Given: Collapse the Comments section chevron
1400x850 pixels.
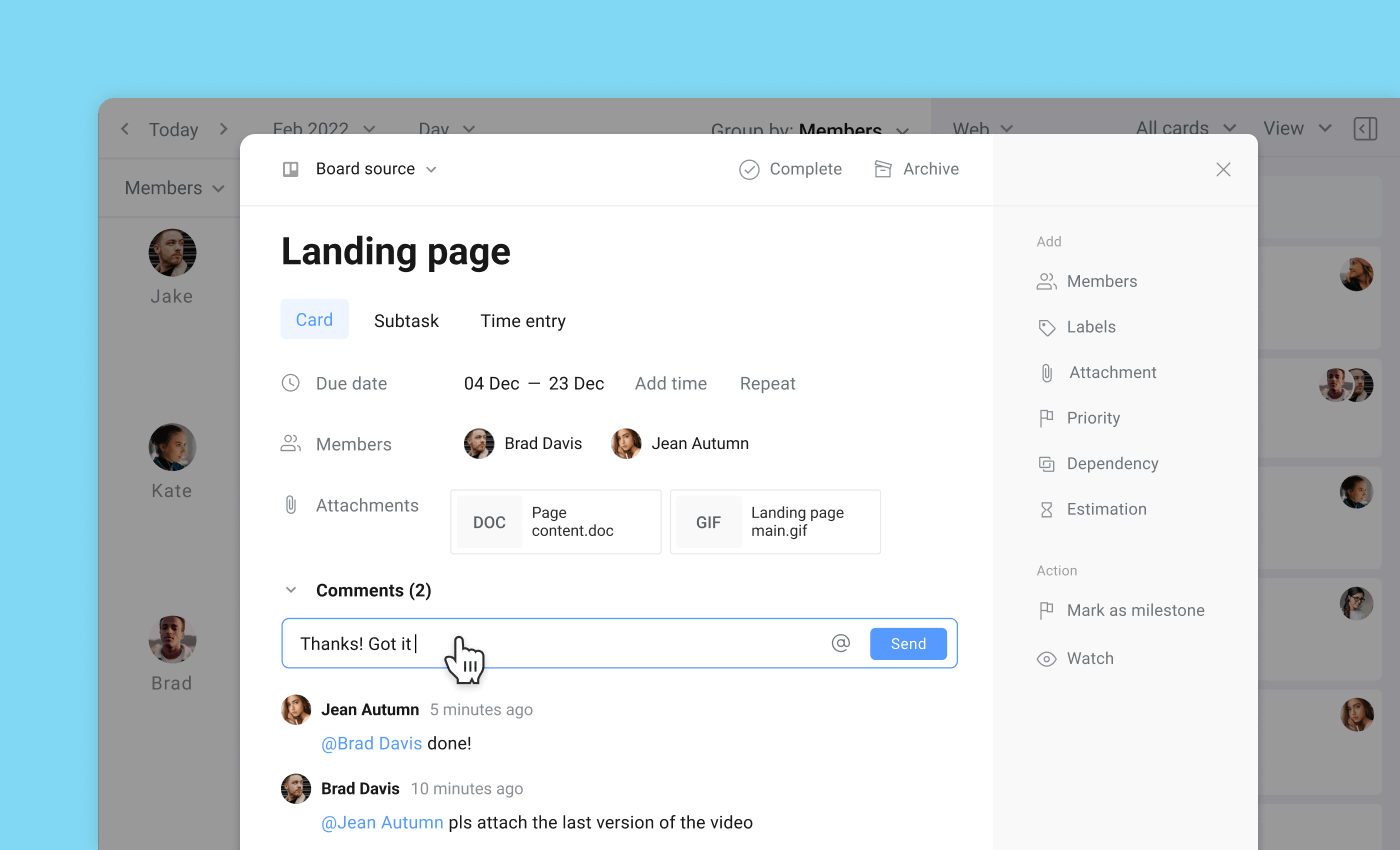Looking at the screenshot, I should pos(291,590).
